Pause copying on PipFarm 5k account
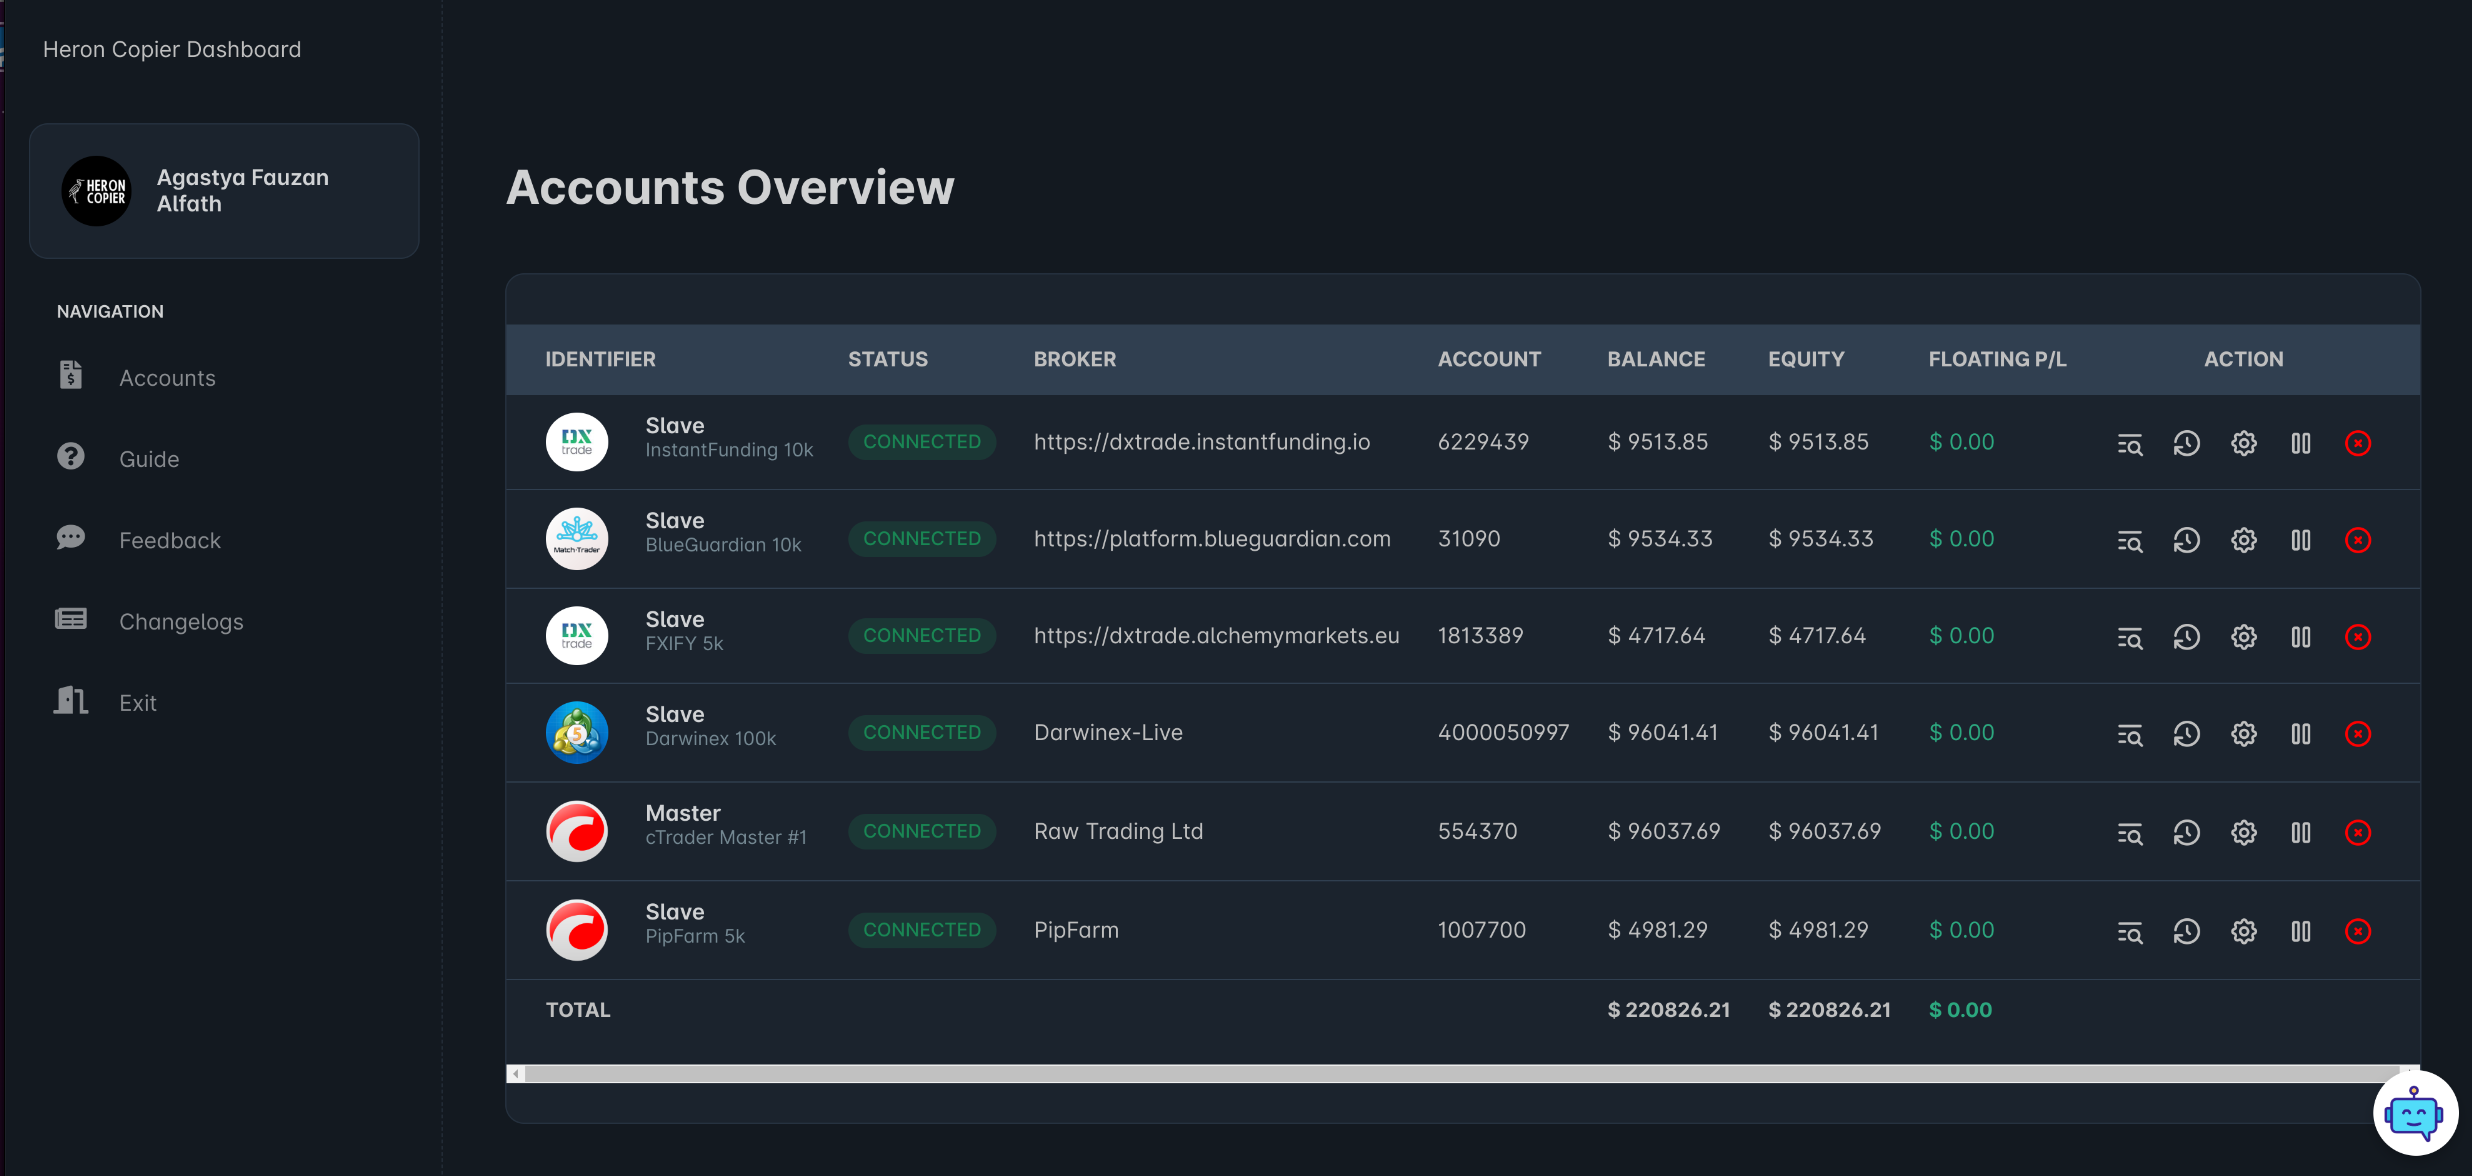 [x=2300, y=931]
